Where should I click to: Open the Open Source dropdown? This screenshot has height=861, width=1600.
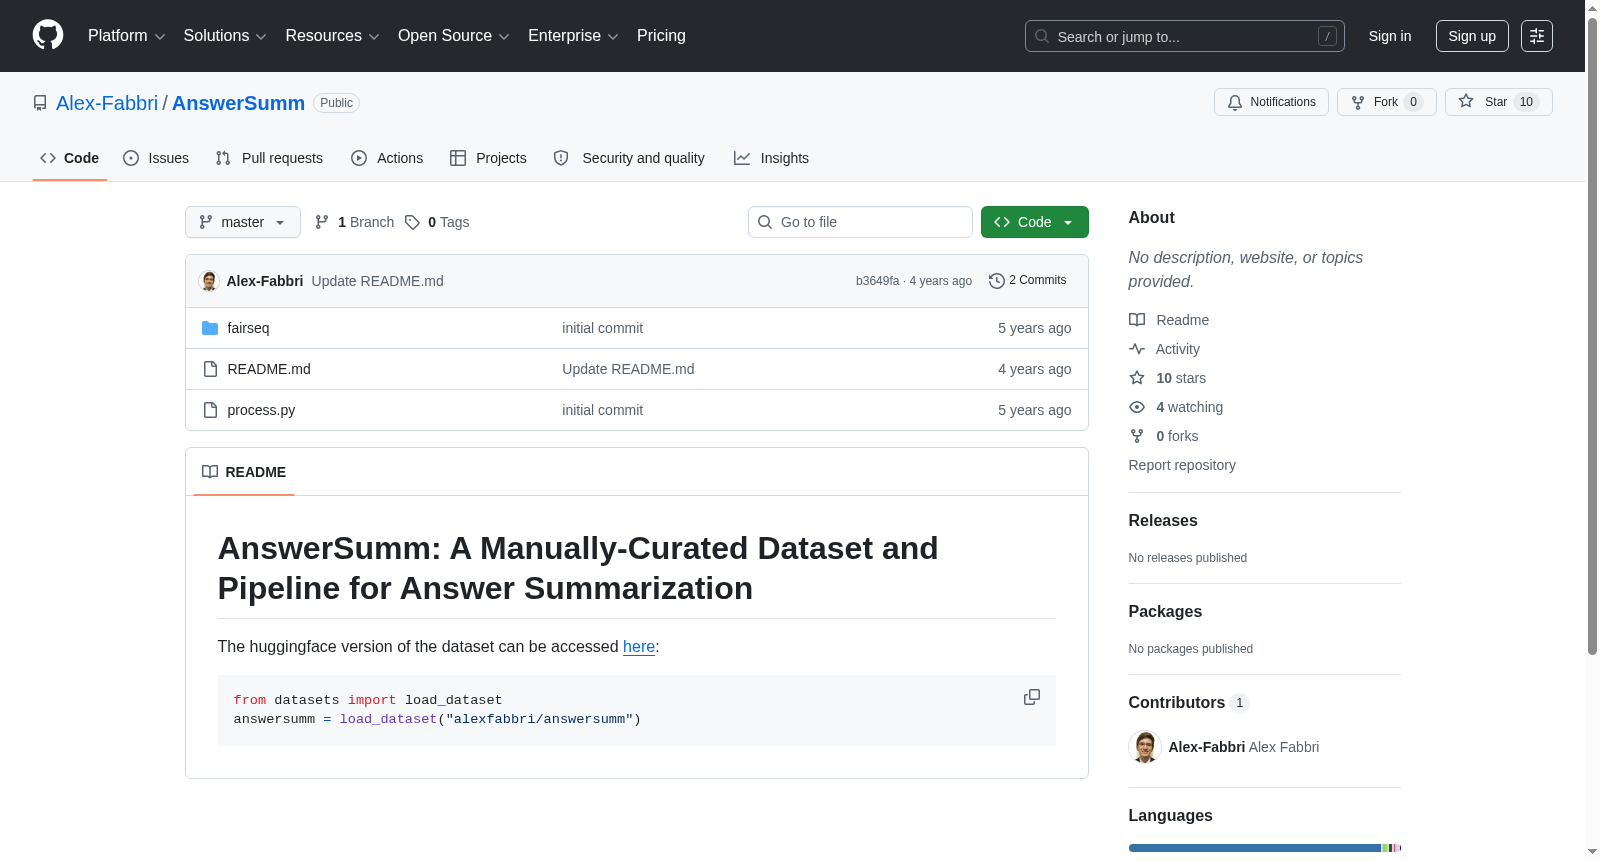pos(454,36)
